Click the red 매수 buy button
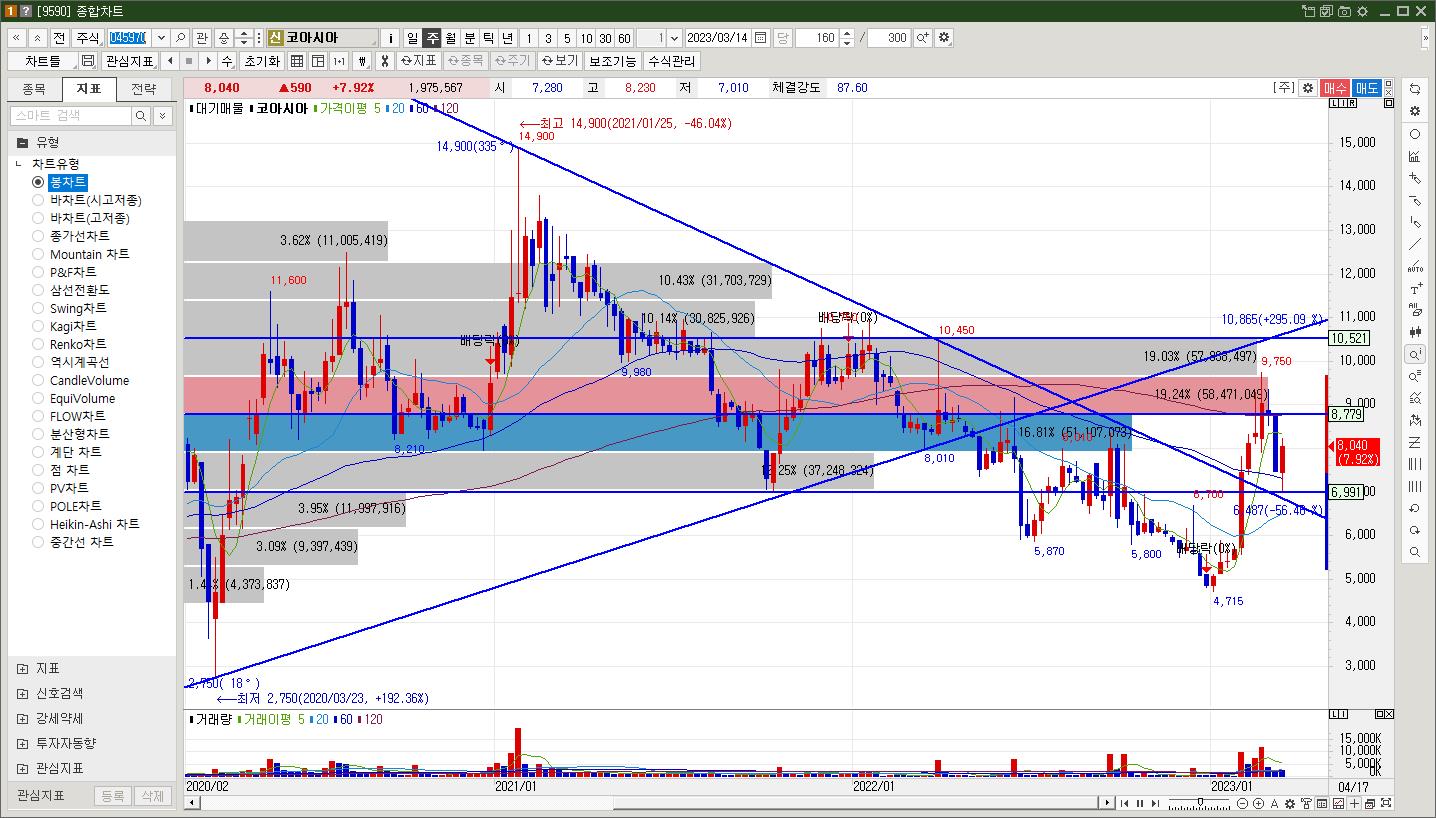Screen dimensions: 1436x818 point(1335,88)
